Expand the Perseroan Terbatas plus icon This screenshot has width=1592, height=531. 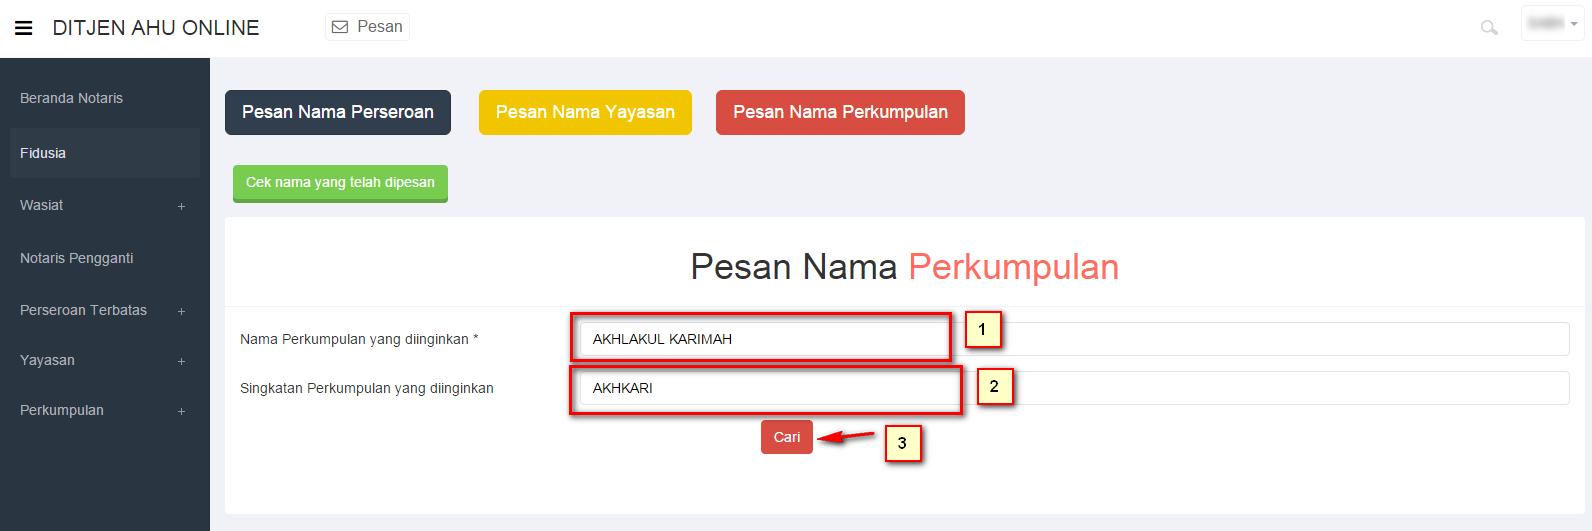pos(181,311)
